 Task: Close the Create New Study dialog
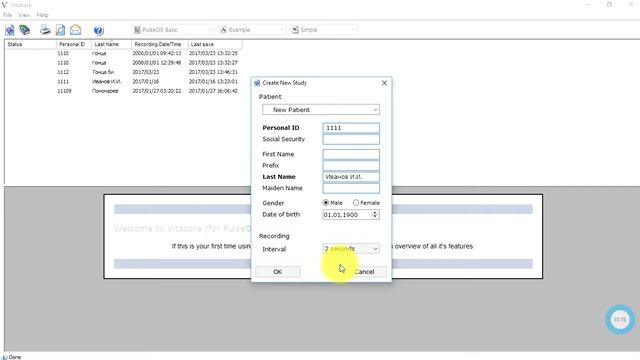[x=384, y=83]
